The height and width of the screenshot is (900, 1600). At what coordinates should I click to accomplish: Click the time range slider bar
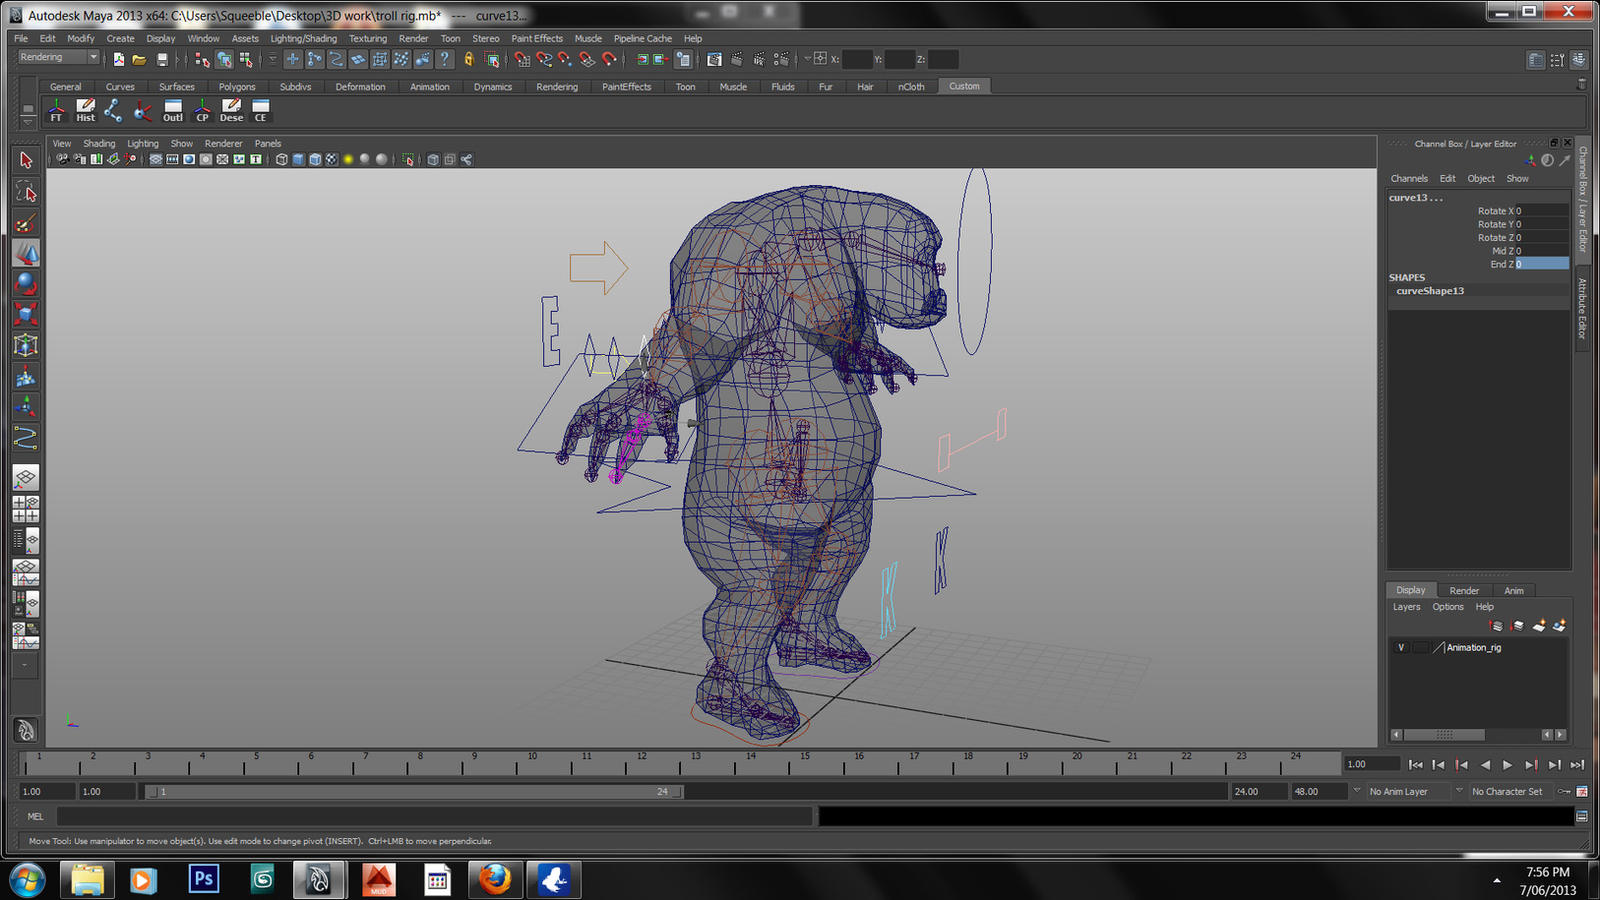[x=415, y=792]
